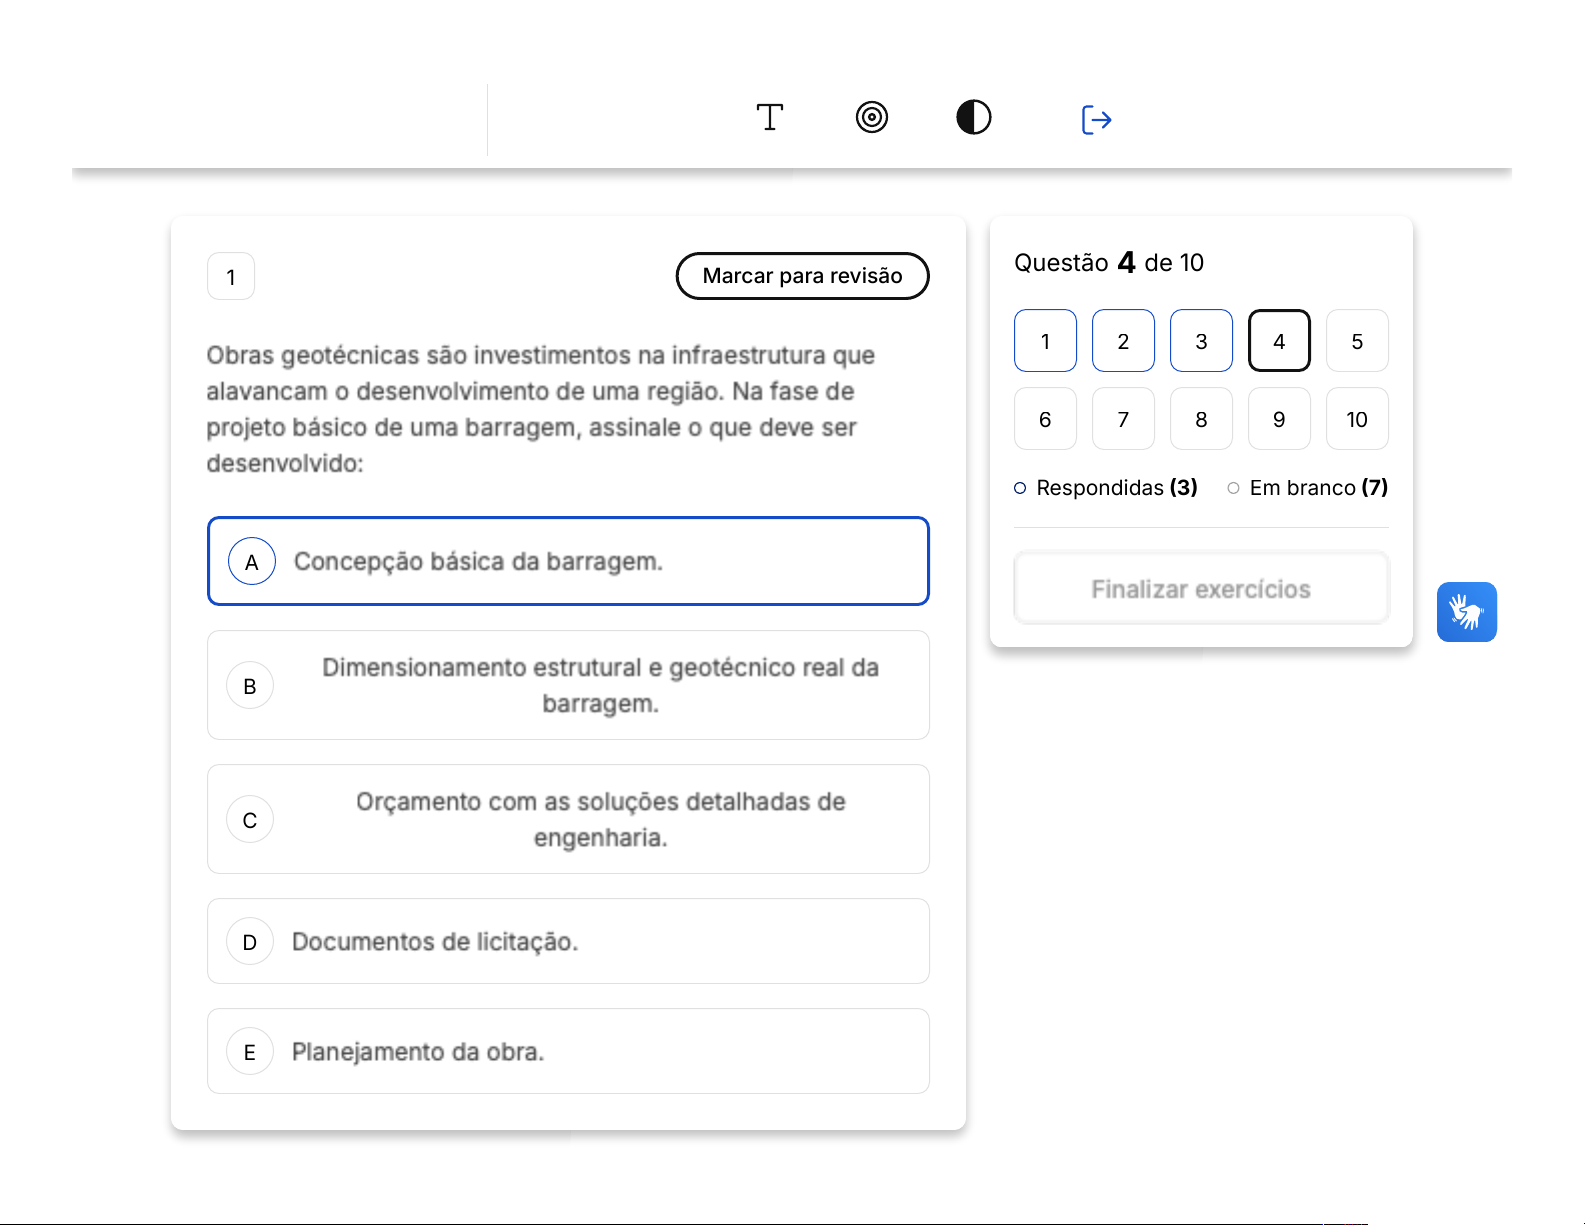
Task: Click the text size T icon
Action: (x=769, y=118)
